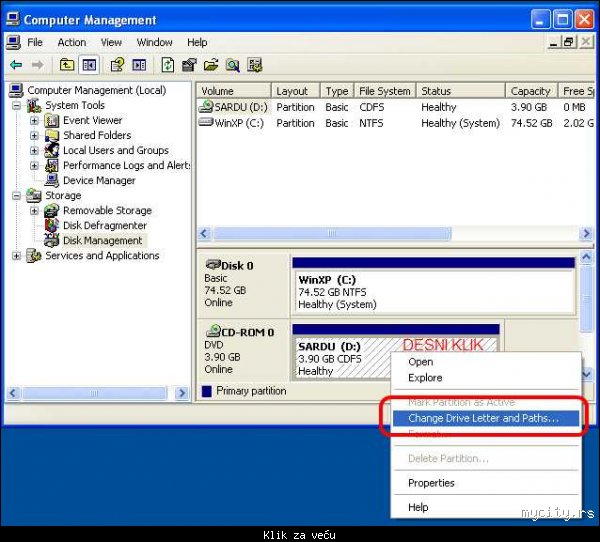Click the Event Viewer icon

click(x=52, y=121)
